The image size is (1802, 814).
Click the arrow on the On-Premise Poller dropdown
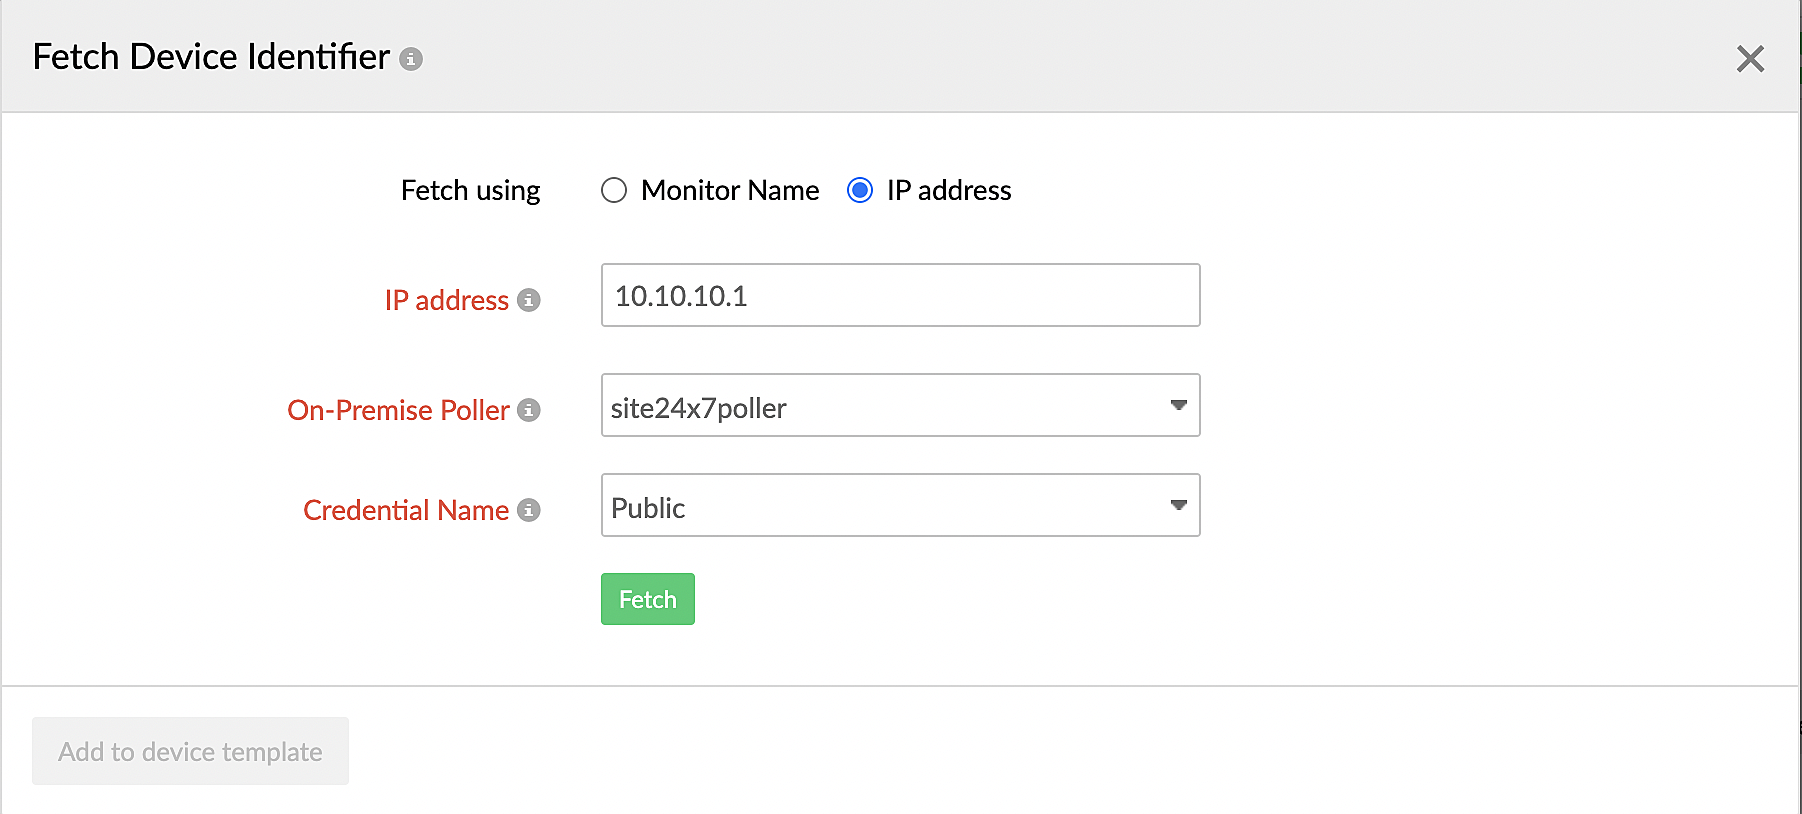pos(1178,406)
